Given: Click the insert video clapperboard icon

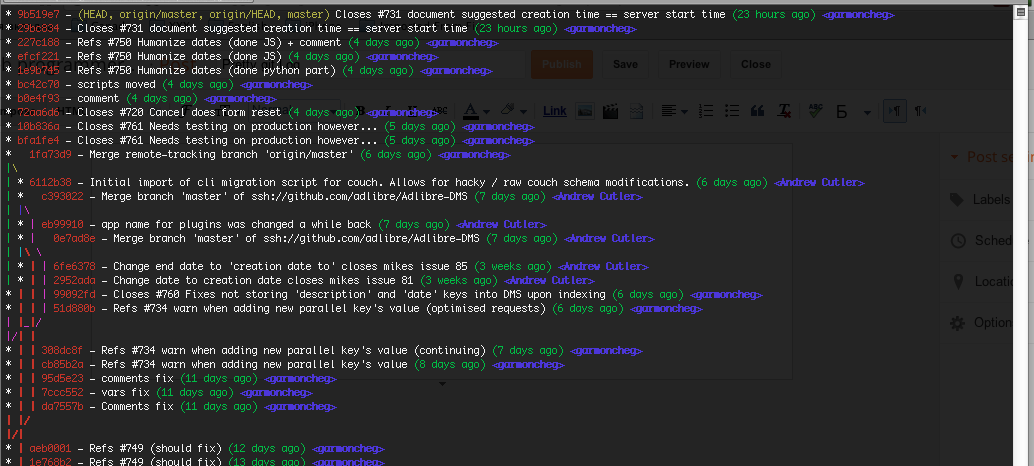Looking at the screenshot, I should point(609,110).
